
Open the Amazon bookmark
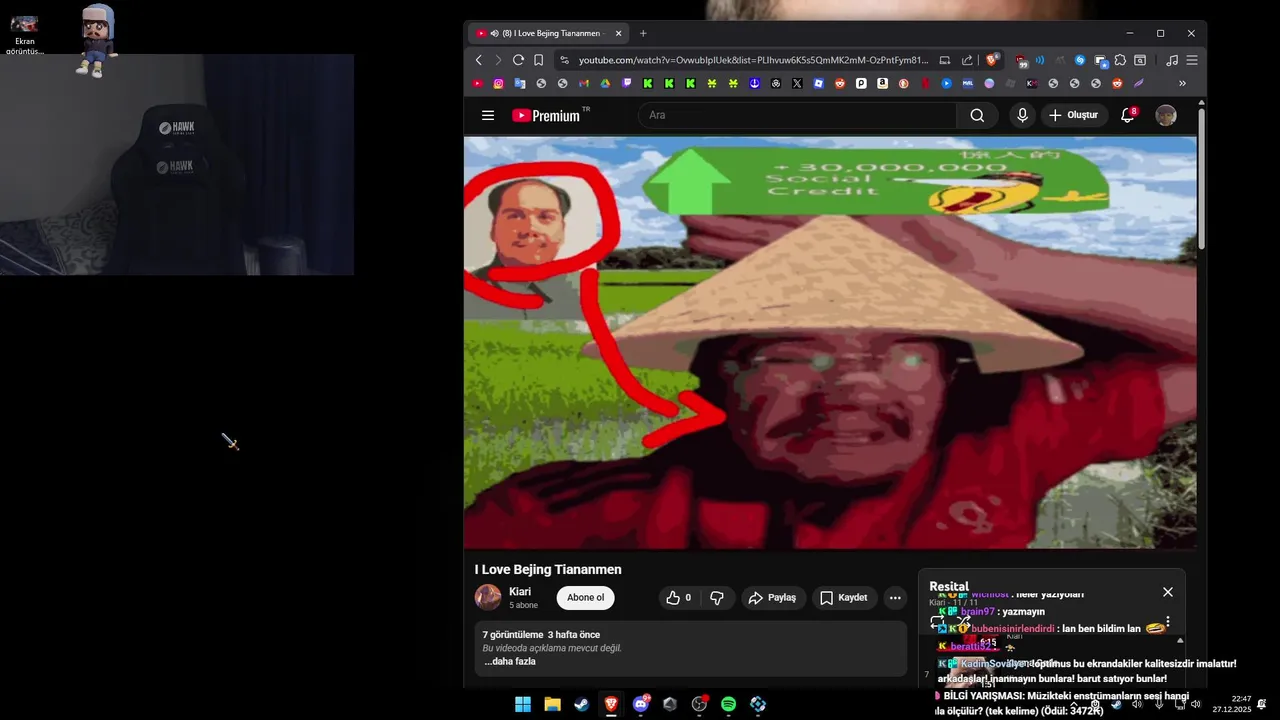(882, 84)
